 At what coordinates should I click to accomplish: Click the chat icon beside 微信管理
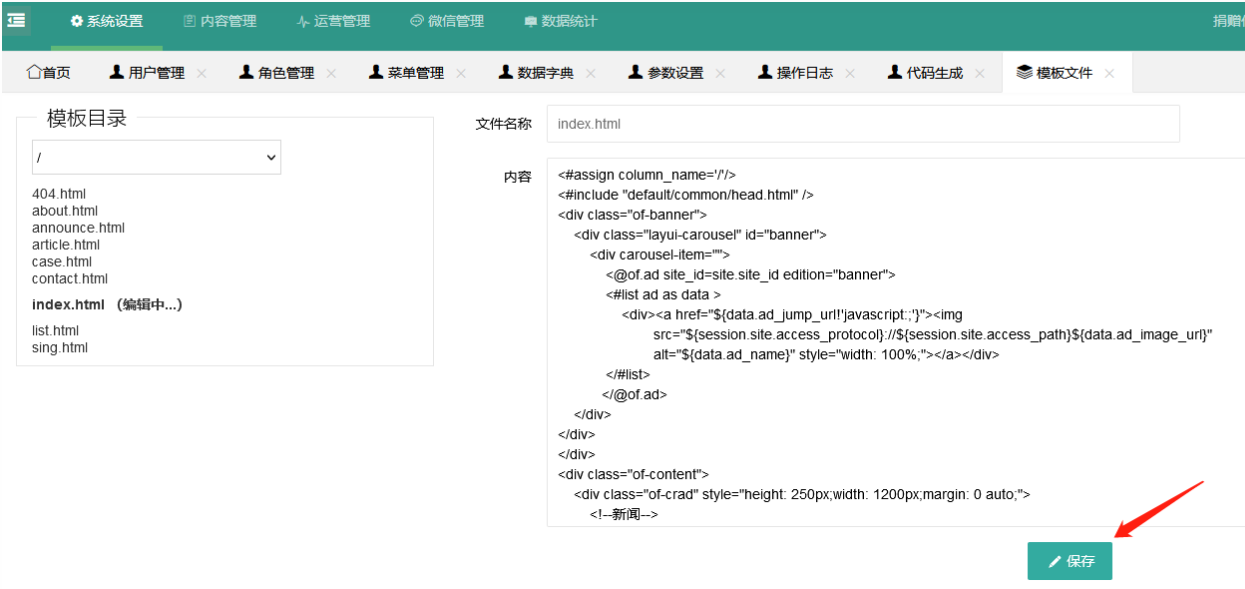417,21
